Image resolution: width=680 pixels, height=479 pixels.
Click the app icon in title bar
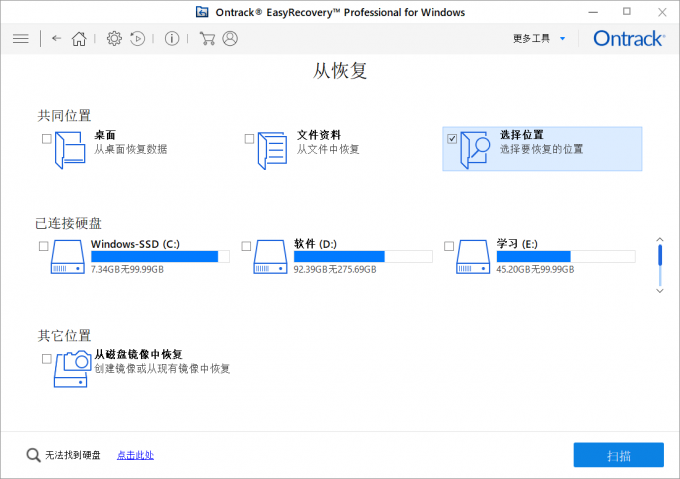pos(202,12)
